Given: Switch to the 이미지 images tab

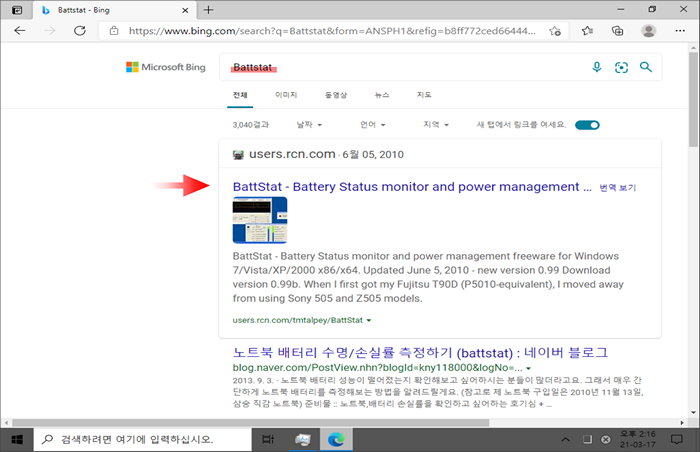Looking at the screenshot, I should click(286, 95).
